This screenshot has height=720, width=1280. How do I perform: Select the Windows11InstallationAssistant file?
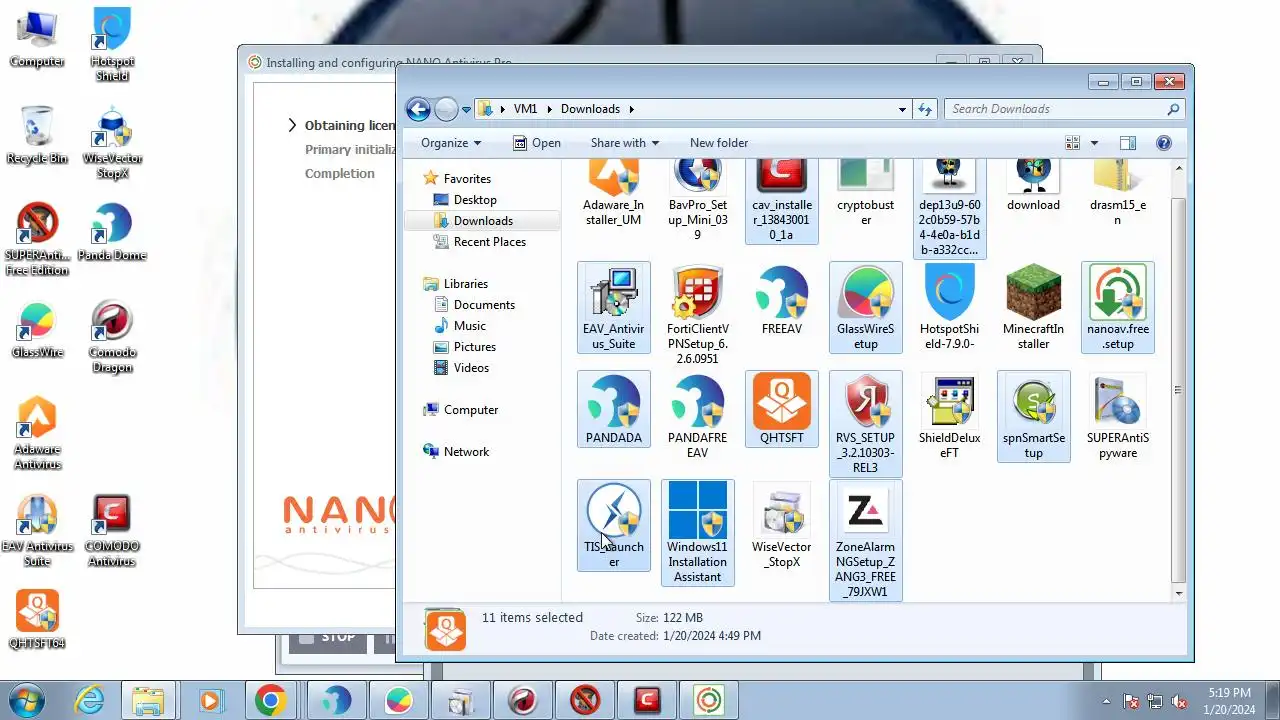click(698, 533)
